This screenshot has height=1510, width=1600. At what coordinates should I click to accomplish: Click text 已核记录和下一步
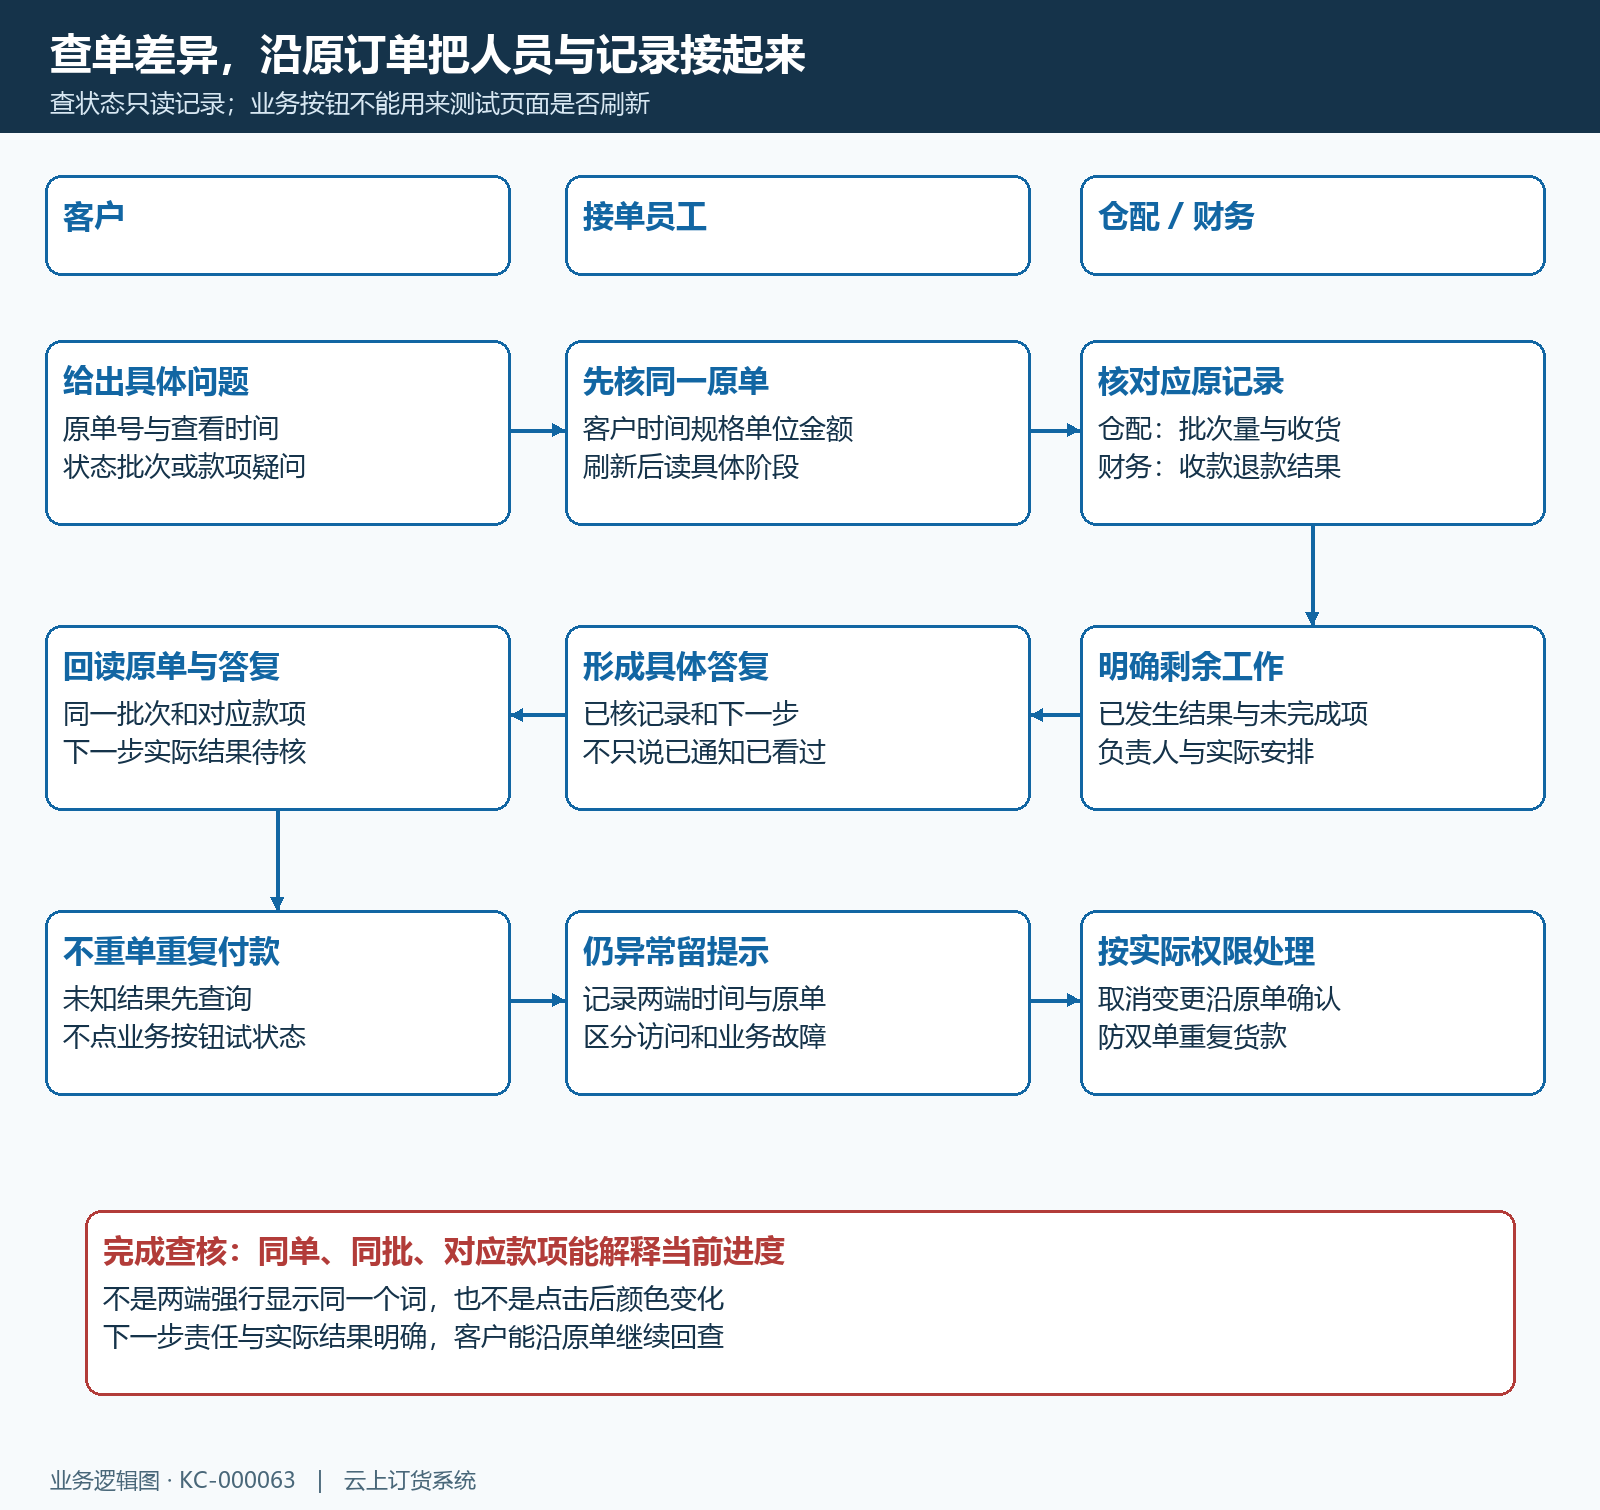pos(691,714)
